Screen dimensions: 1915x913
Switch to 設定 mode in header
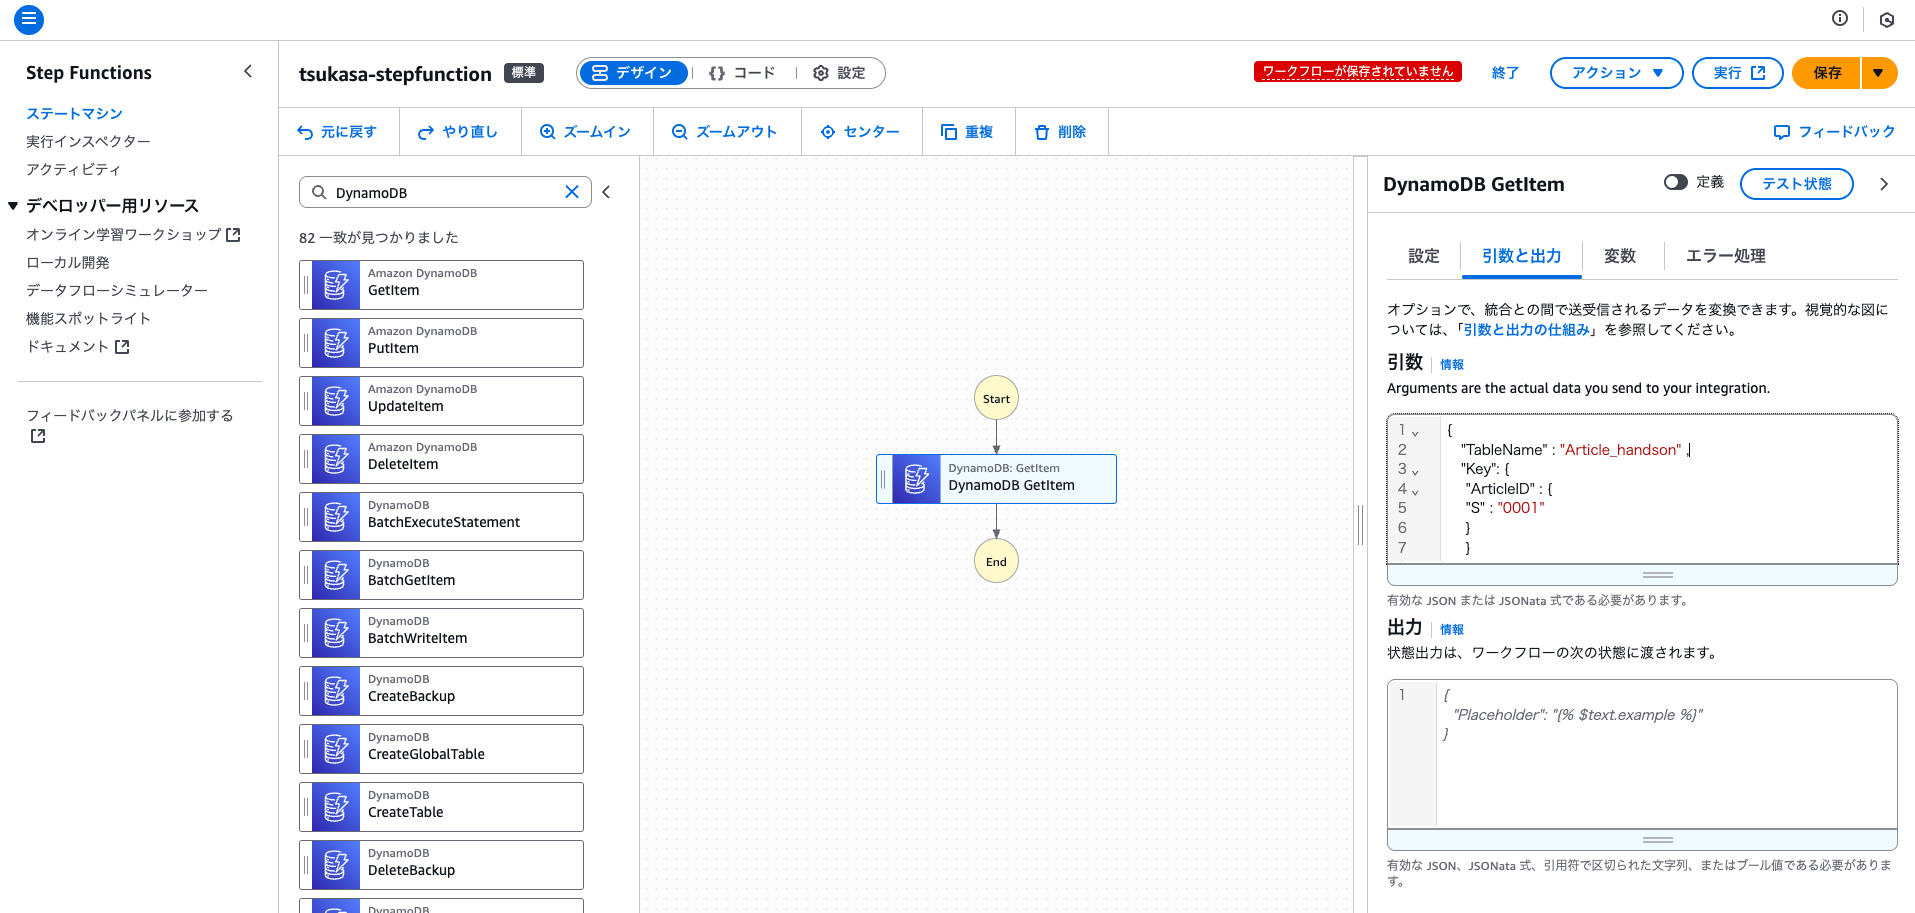pos(839,73)
